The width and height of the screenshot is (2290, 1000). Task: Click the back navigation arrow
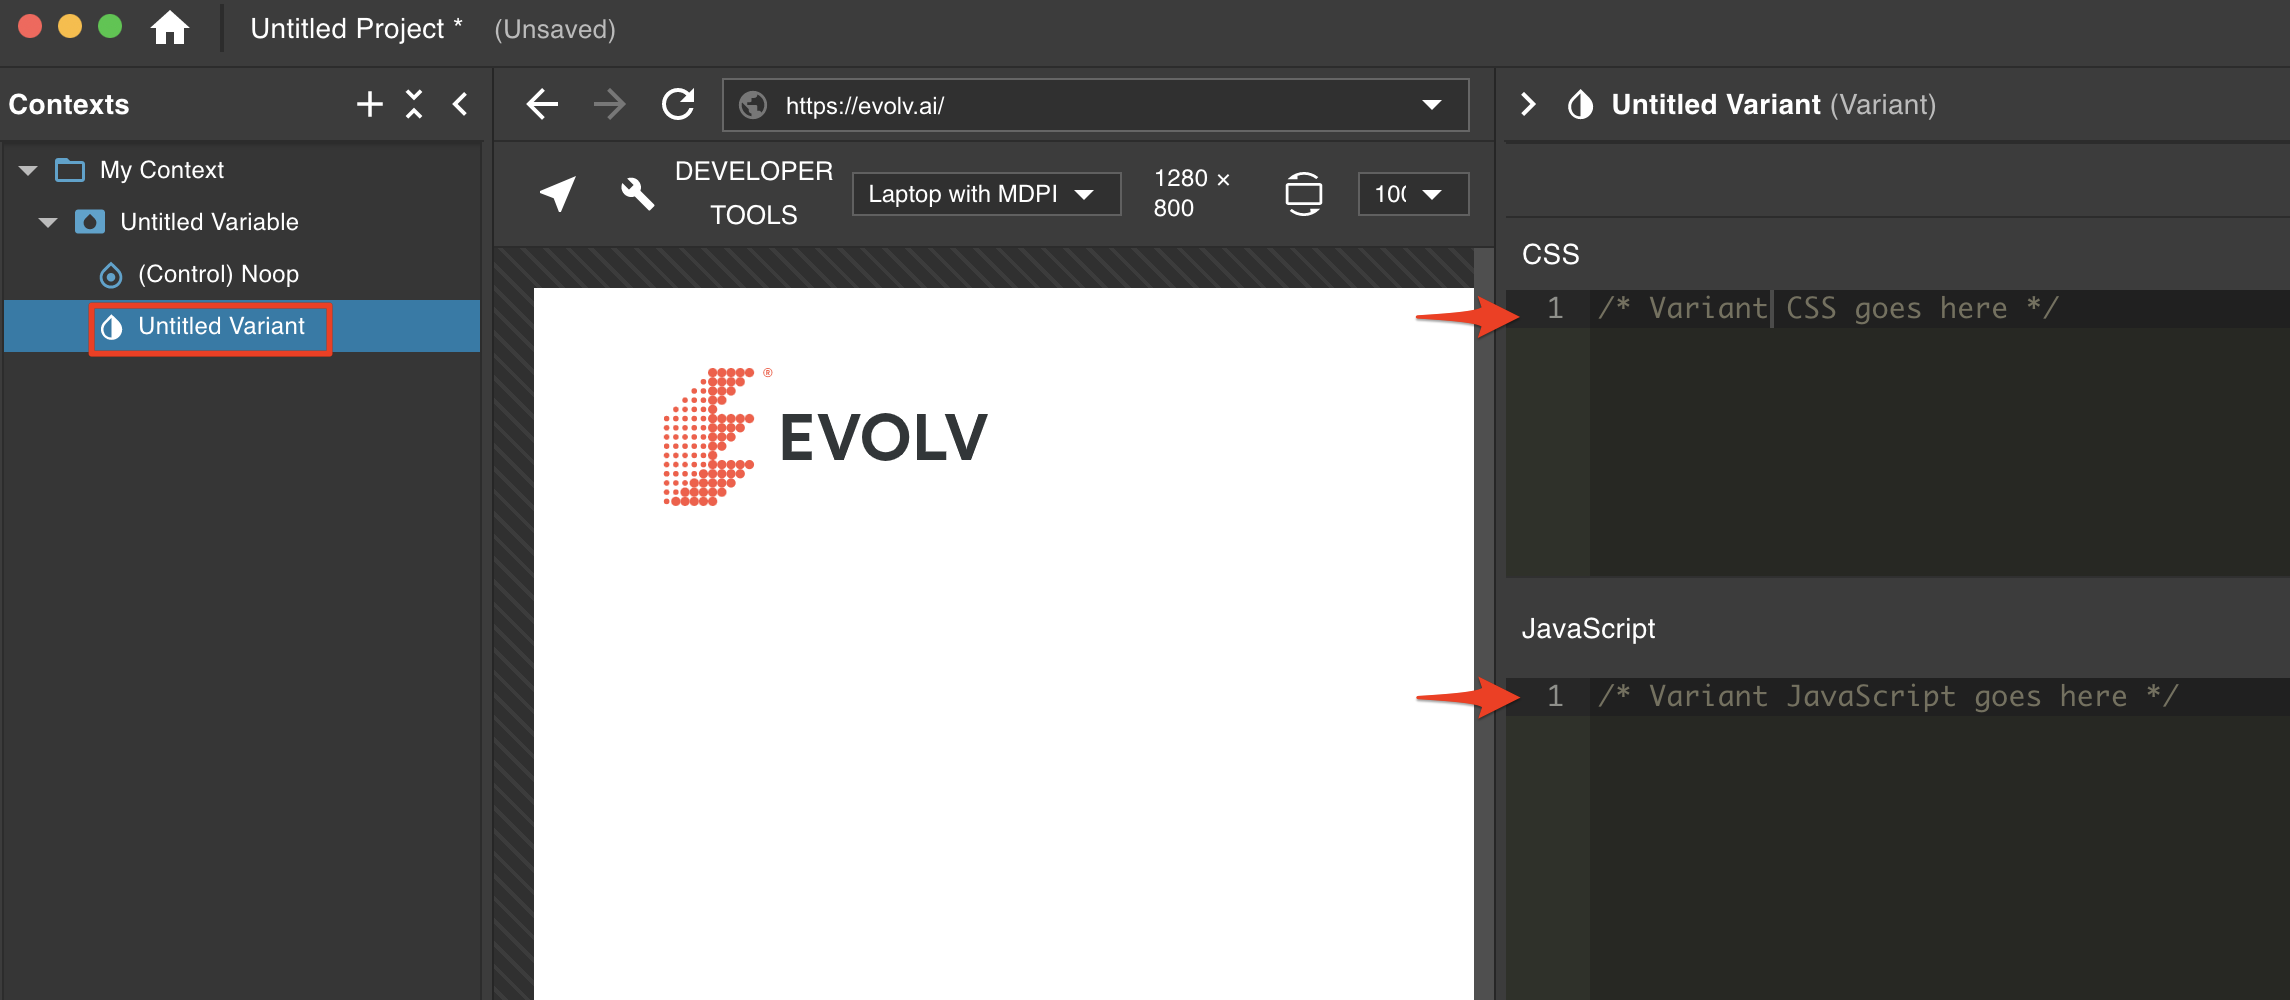541,103
